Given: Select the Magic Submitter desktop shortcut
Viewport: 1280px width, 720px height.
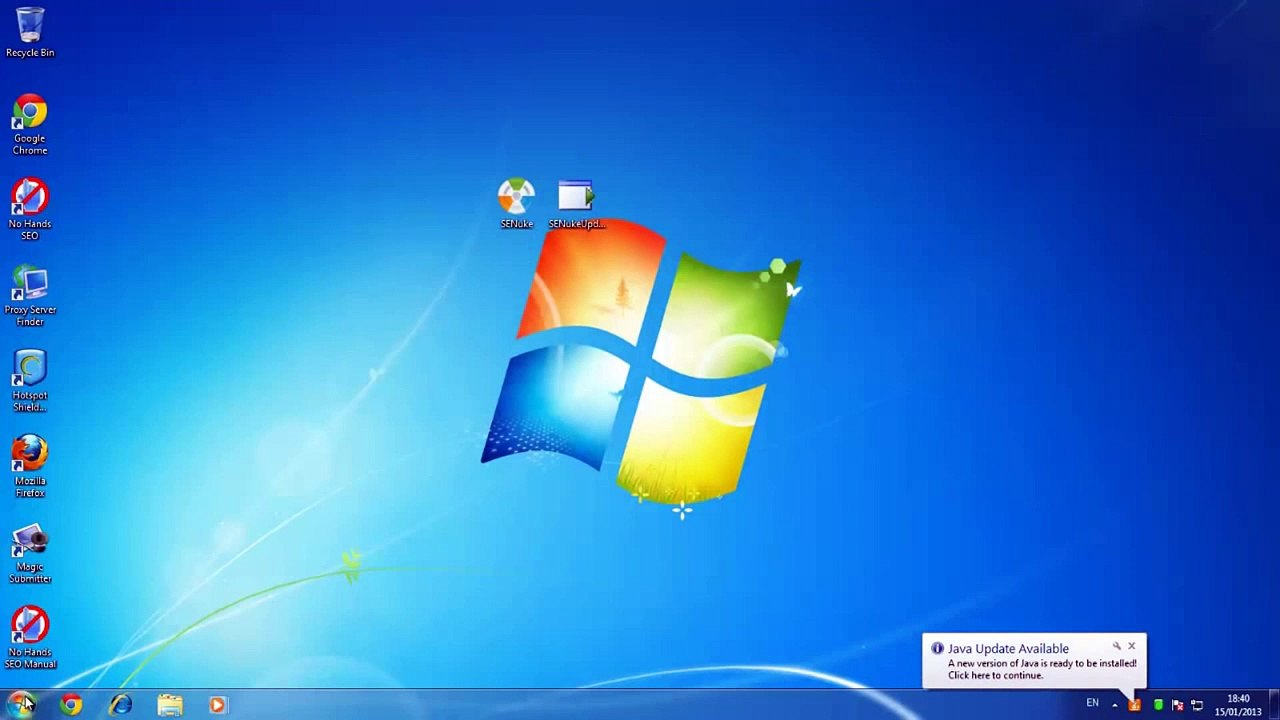Looking at the screenshot, I should 30,553.
